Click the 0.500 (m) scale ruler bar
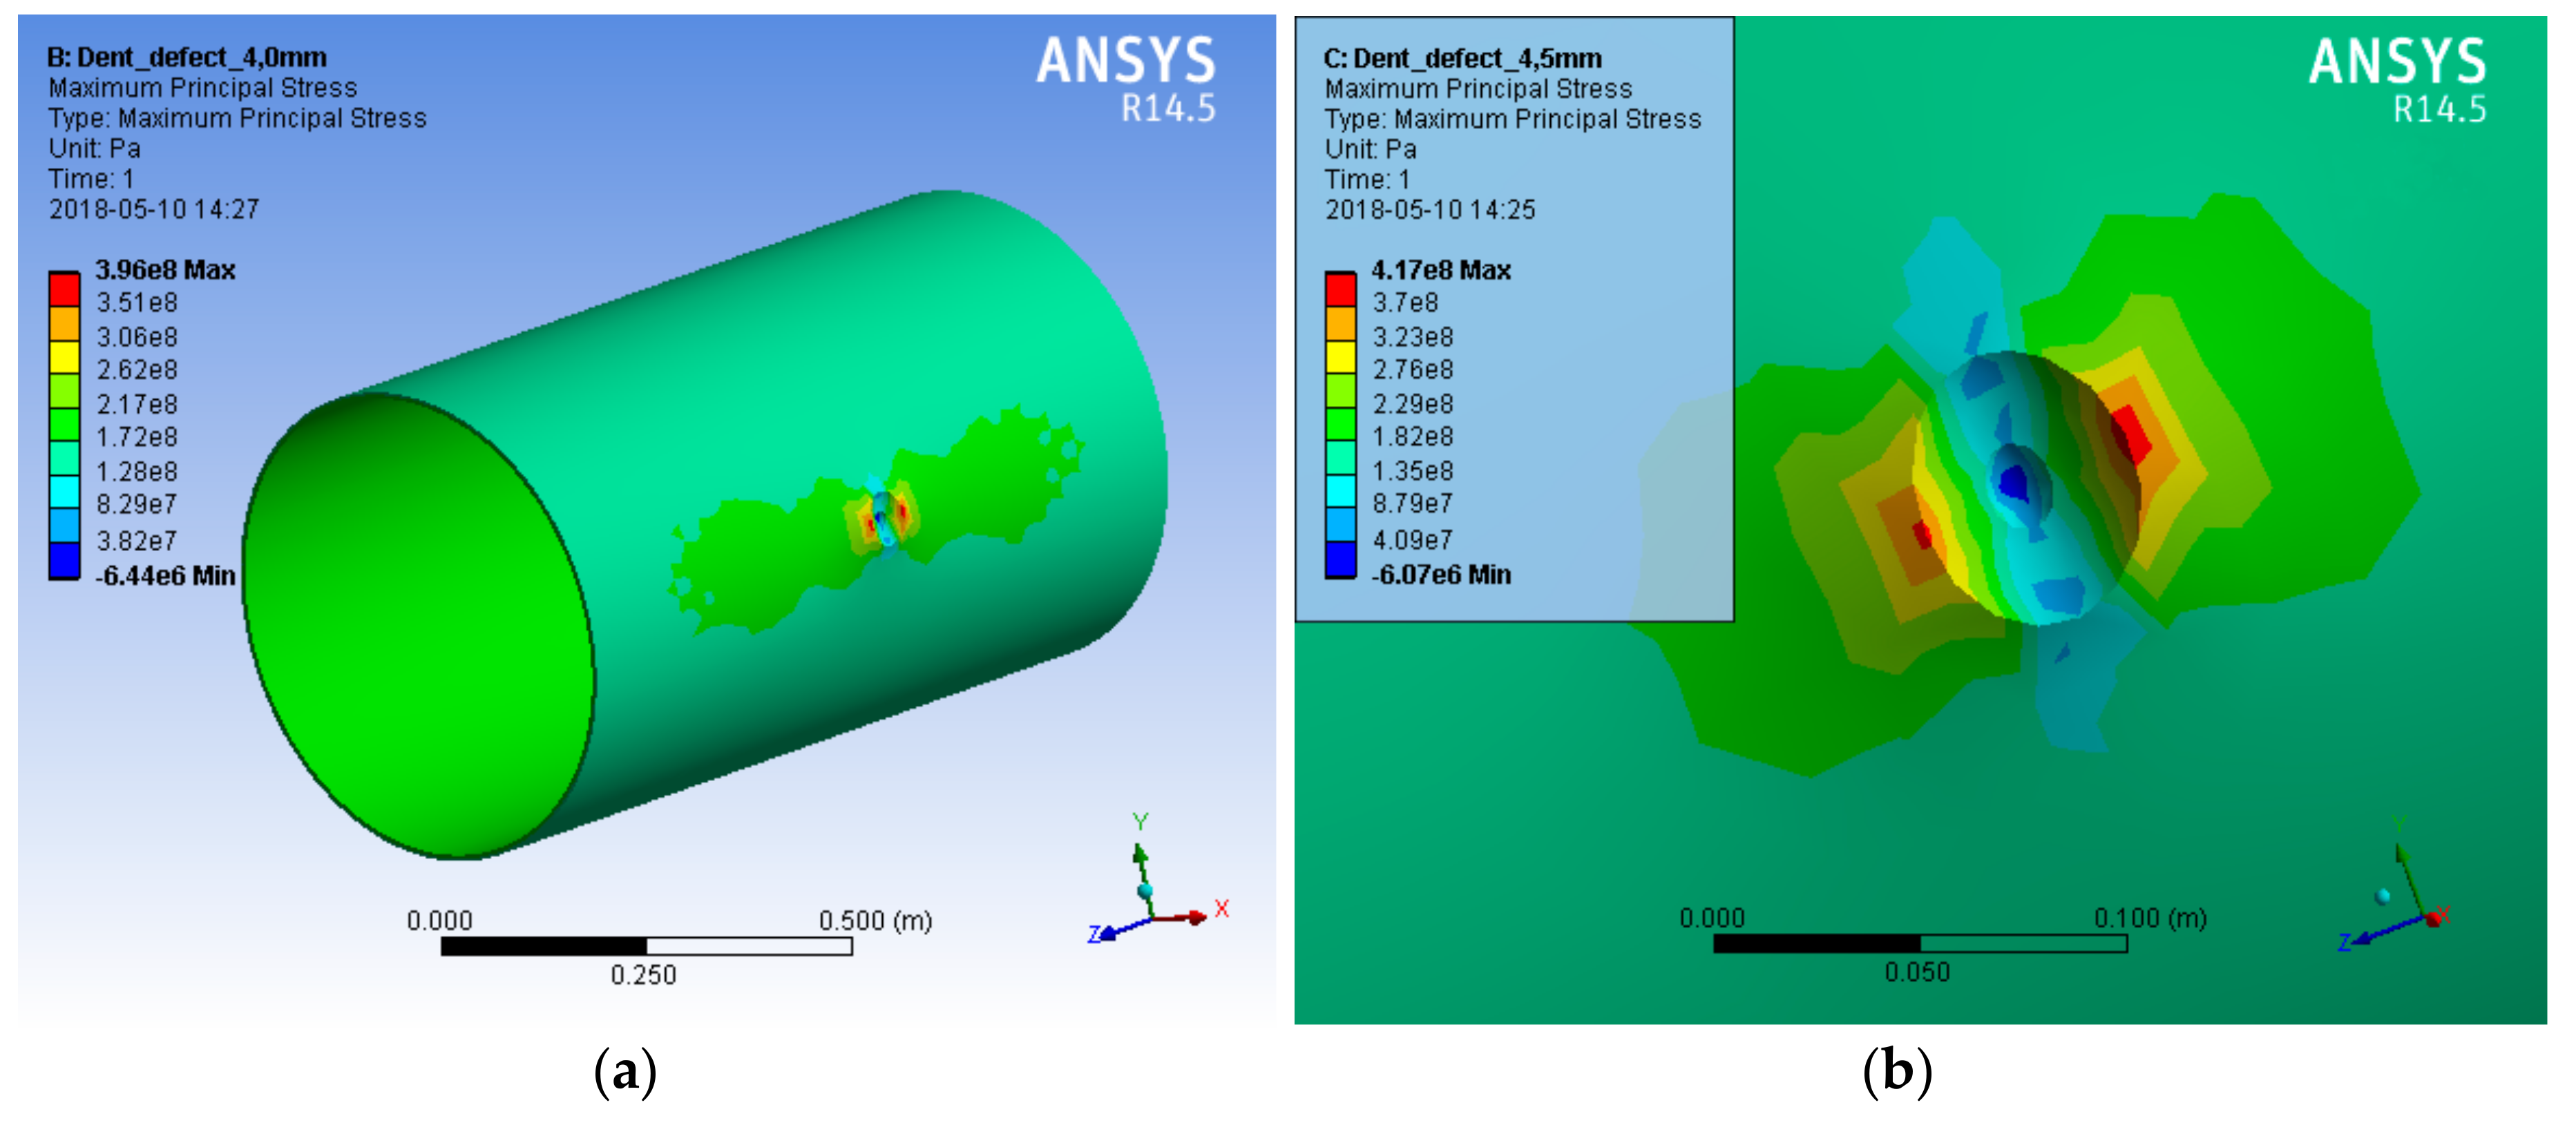 coord(646,946)
